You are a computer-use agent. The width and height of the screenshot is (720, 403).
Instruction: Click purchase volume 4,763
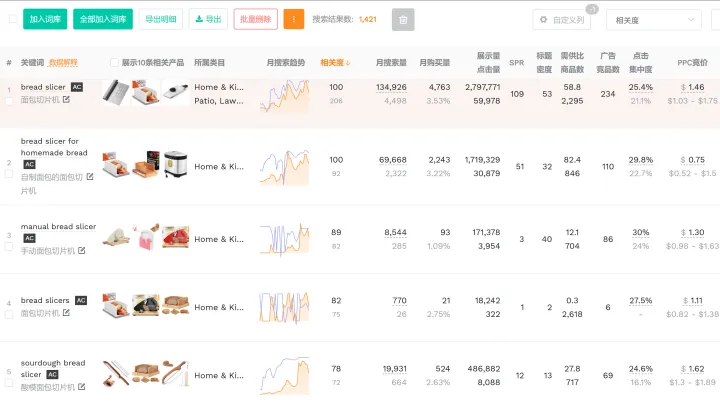(x=439, y=87)
